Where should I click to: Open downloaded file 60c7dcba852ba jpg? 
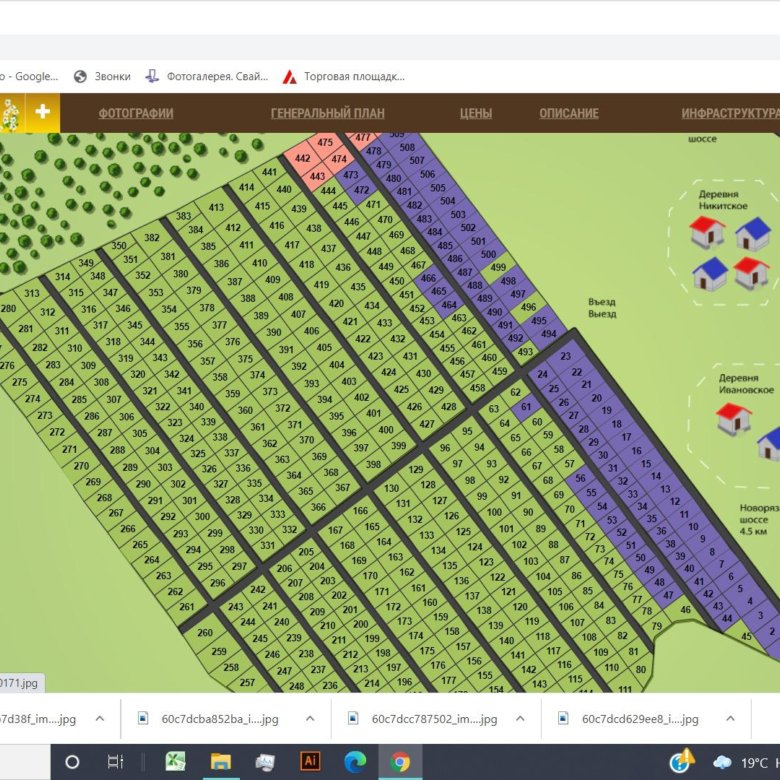point(209,718)
